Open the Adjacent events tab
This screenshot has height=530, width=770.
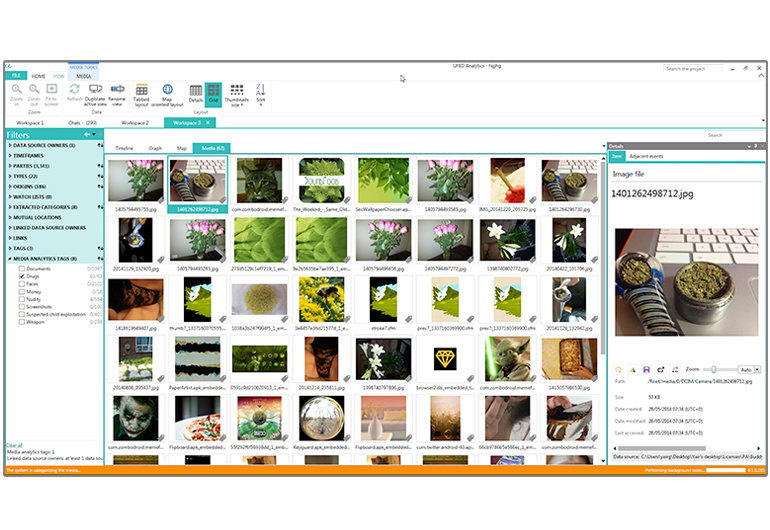(645, 157)
